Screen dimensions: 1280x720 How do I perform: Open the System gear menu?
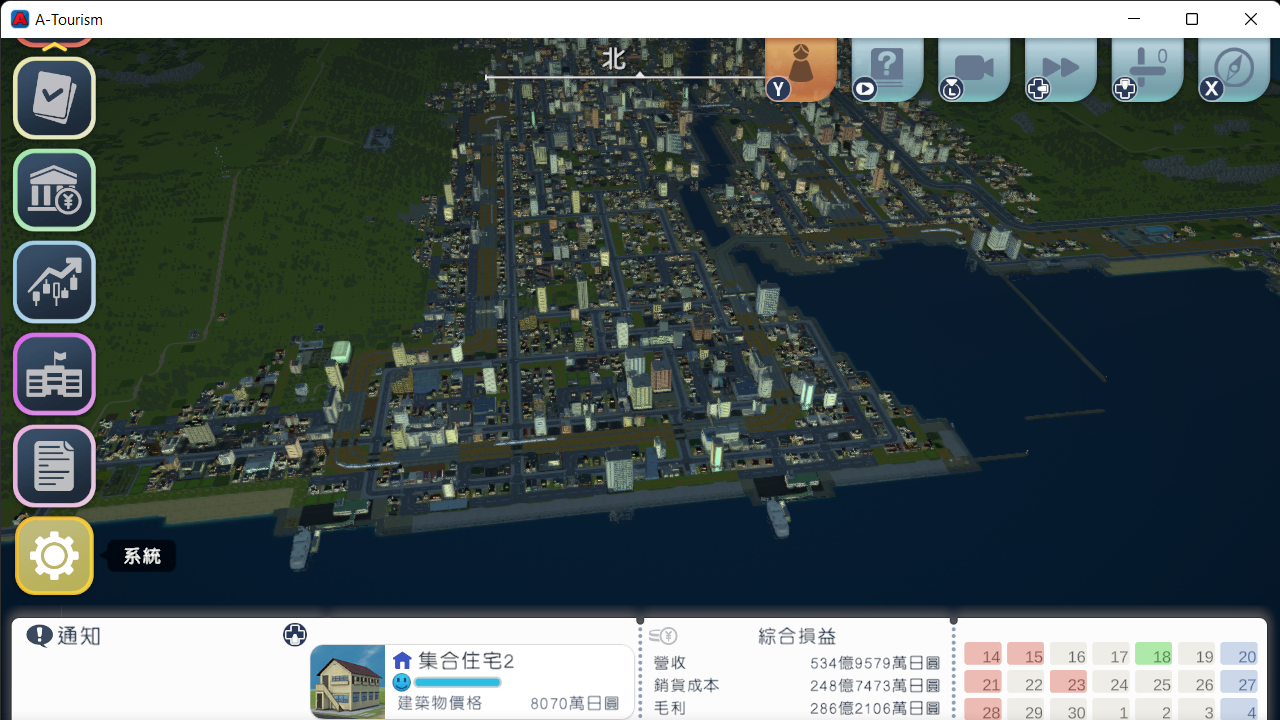click(x=54, y=556)
